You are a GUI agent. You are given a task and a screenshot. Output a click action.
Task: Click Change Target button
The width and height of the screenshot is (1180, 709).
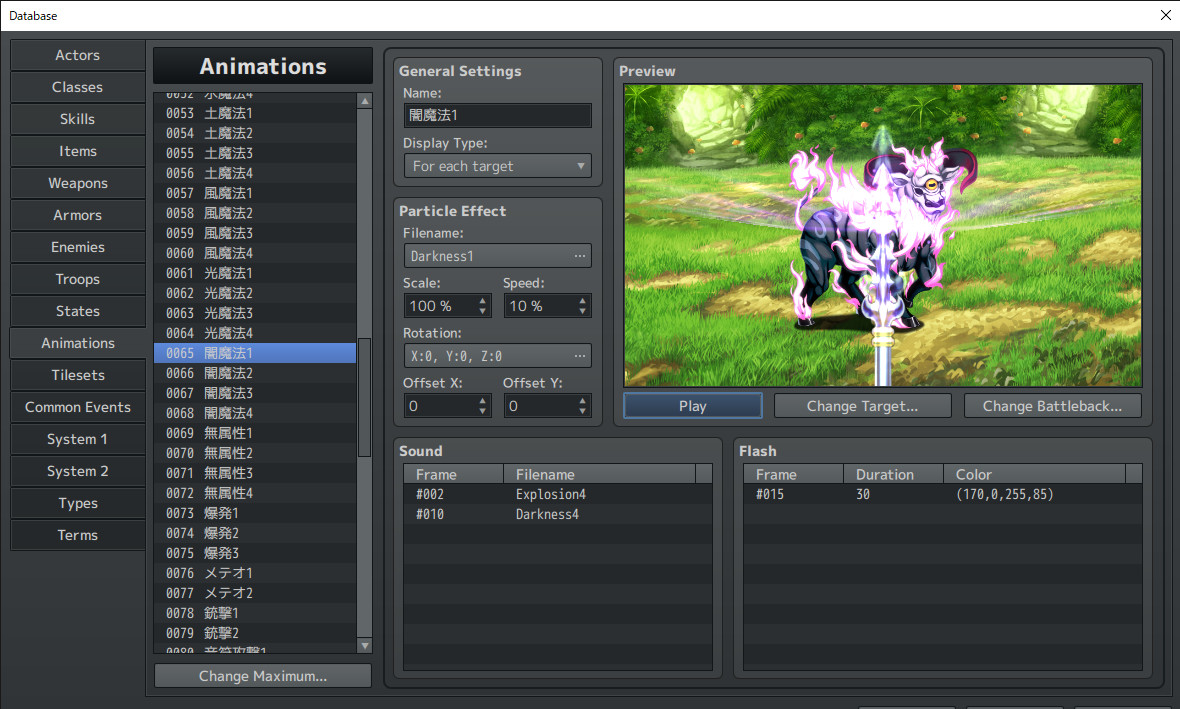[862, 405]
